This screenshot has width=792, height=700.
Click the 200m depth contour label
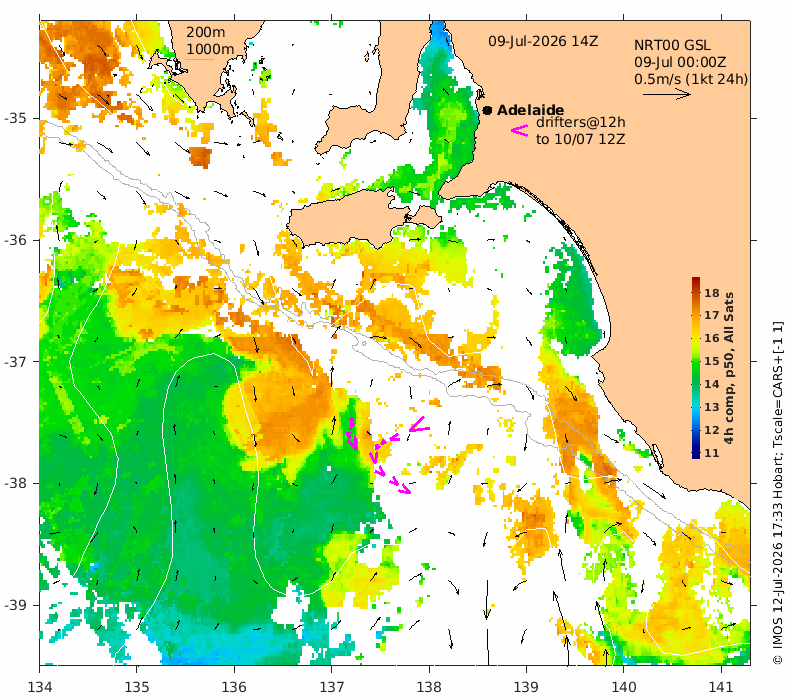[206, 32]
